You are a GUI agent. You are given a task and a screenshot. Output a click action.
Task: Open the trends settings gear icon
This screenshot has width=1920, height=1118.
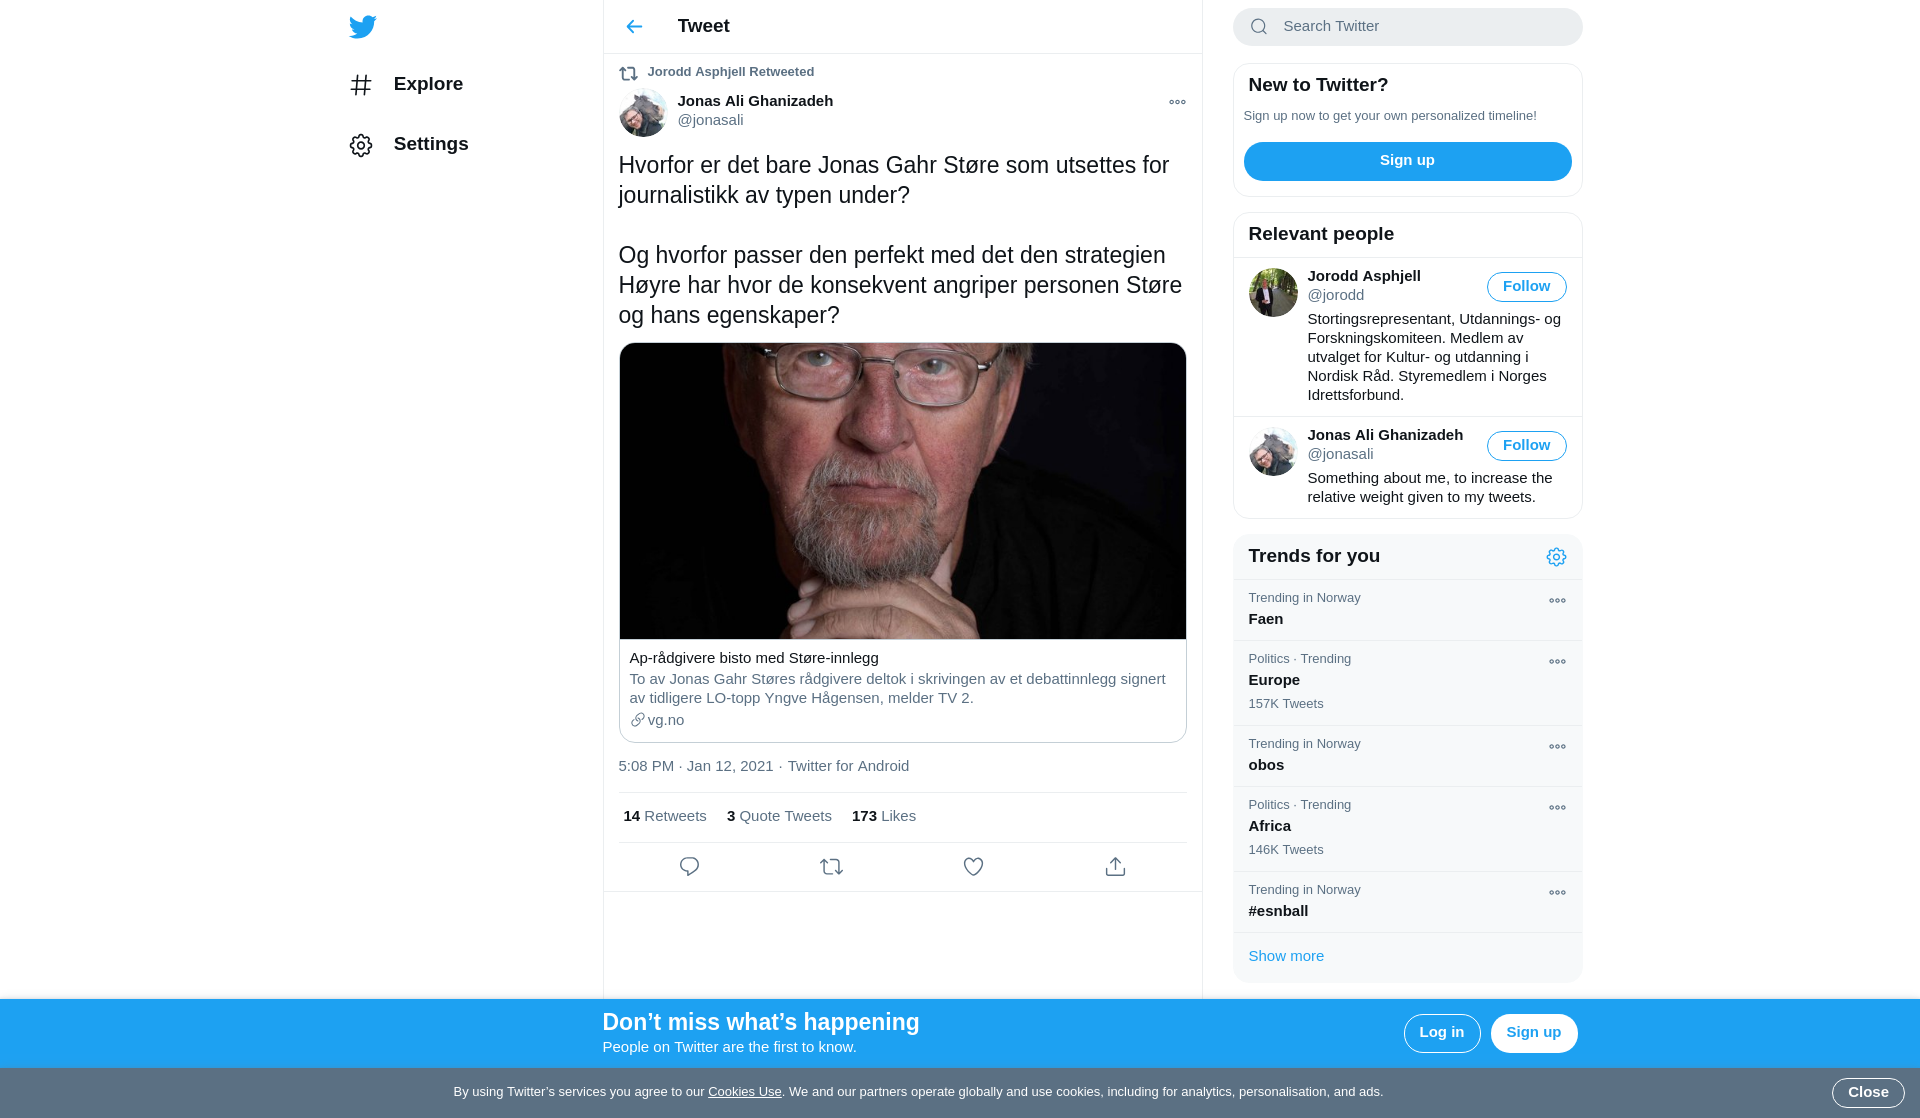pyautogui.click(x=1556, y=557)
